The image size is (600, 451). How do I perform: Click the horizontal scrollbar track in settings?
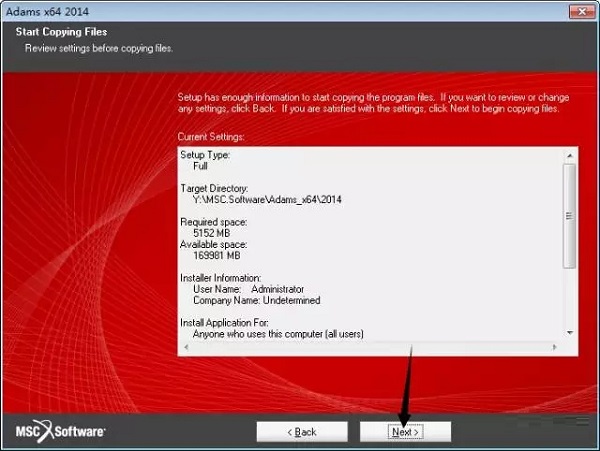click(x=370, y=347)
